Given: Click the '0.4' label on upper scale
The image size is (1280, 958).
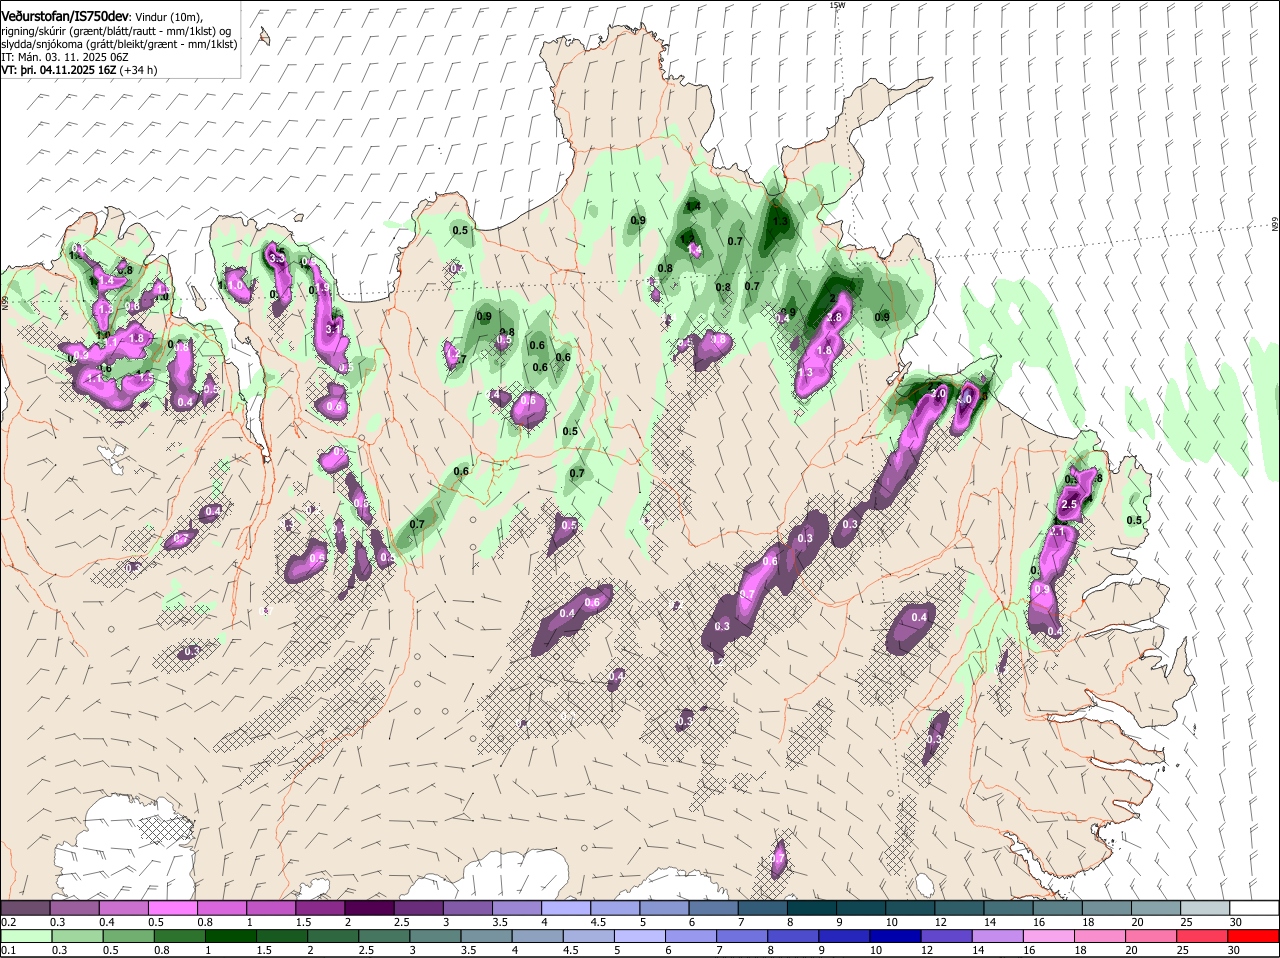Looking at the screenshot, I should [106, 921].
